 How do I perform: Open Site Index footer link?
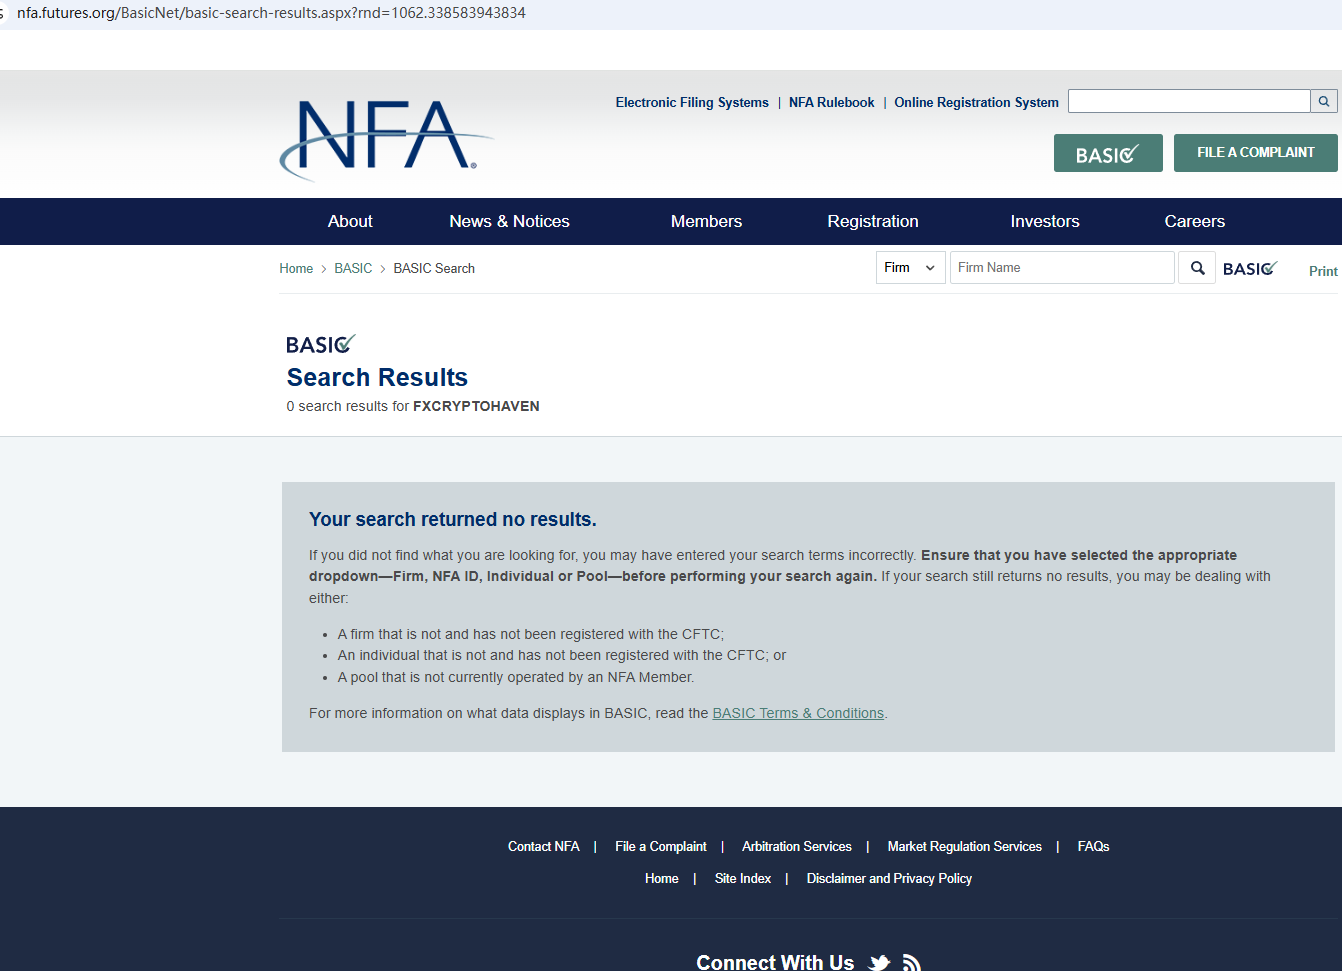(x=743, y=878)
